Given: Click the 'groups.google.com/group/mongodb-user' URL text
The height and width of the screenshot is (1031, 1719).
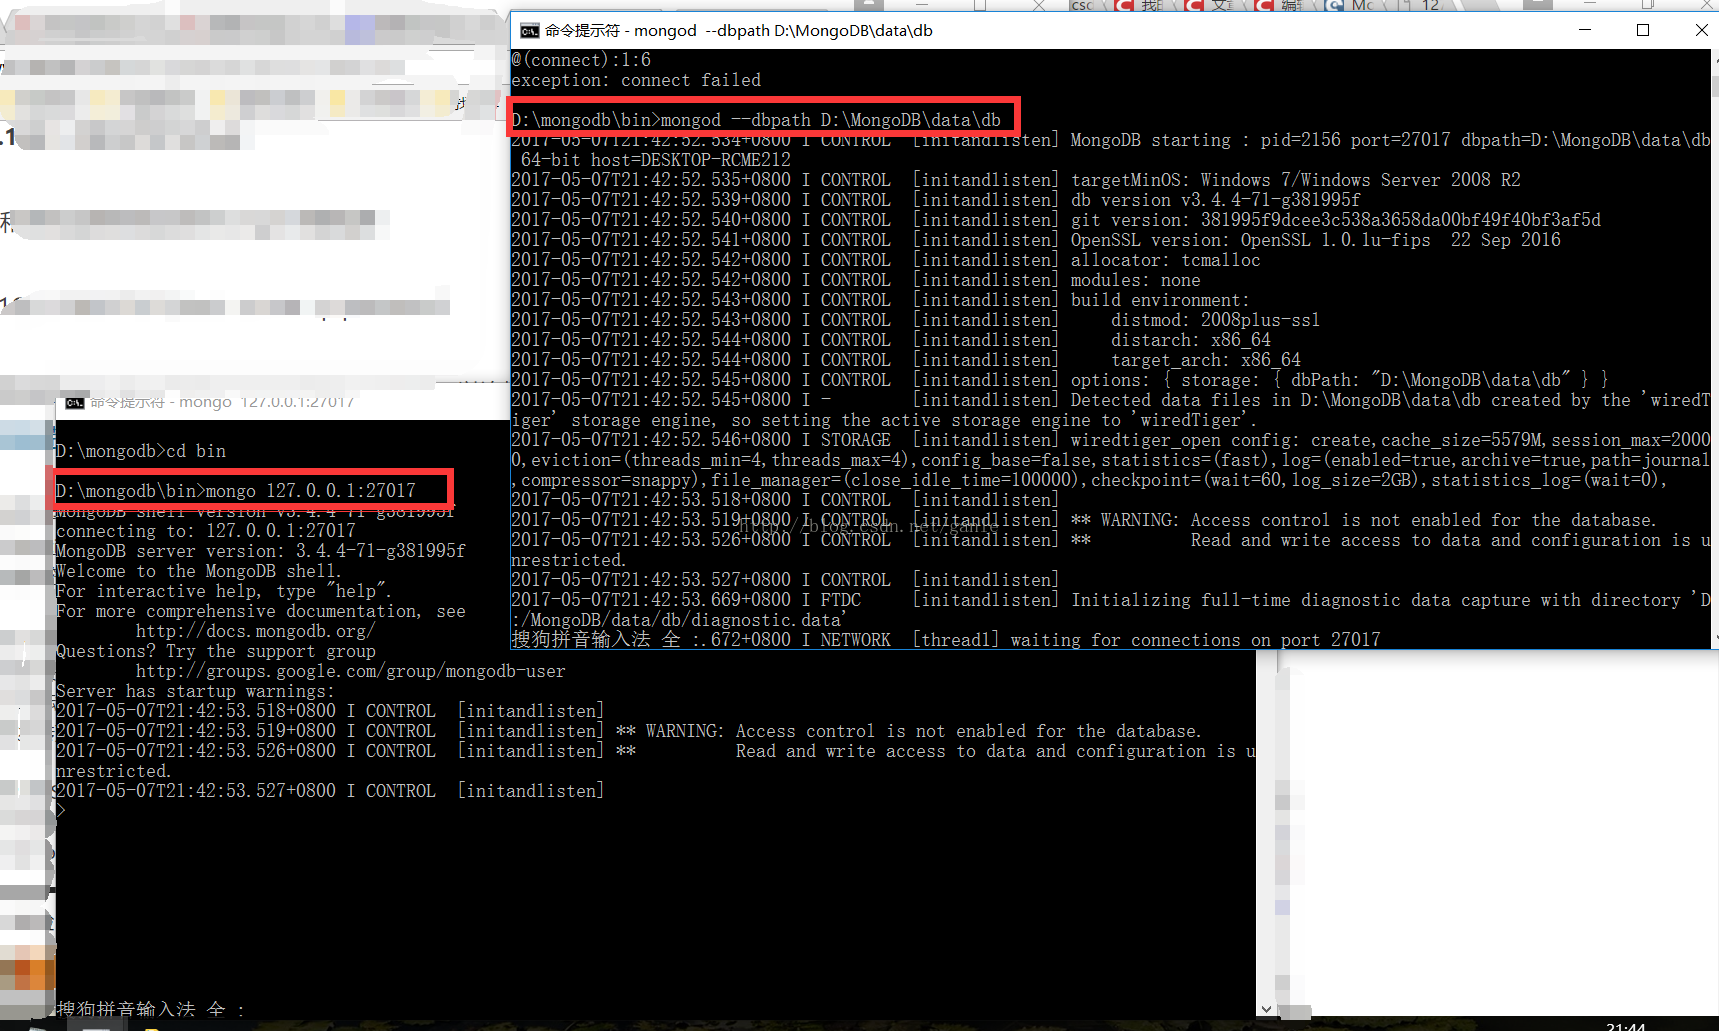Looking at the screenshot, I should point(351,671).
